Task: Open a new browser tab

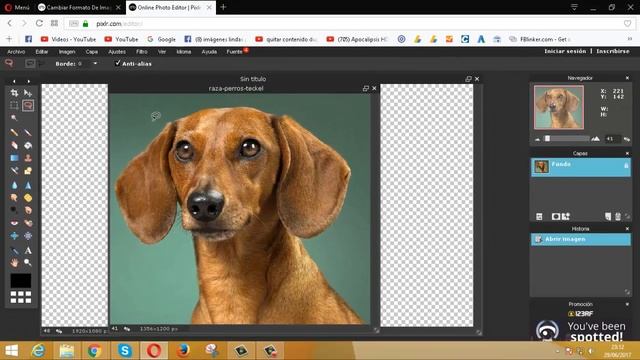Action: [x=223, y=7]
